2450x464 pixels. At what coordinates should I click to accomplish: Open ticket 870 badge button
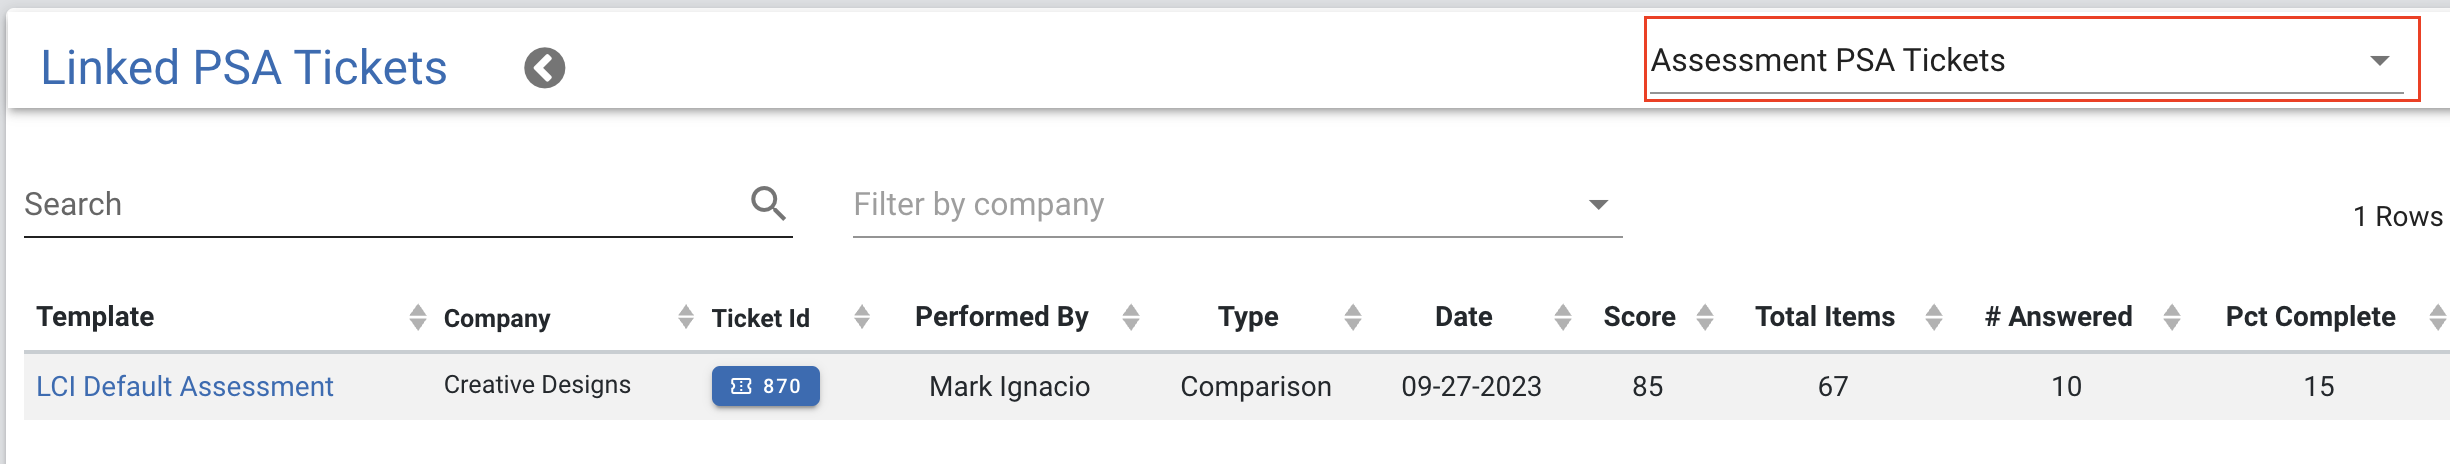(x=766, y=386)
